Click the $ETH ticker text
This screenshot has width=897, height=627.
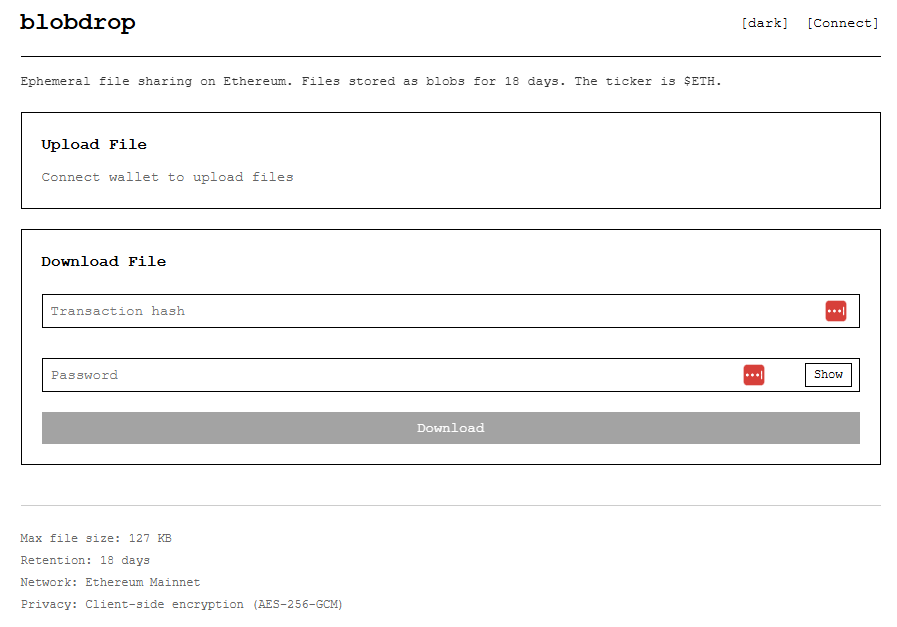[701, 81]
